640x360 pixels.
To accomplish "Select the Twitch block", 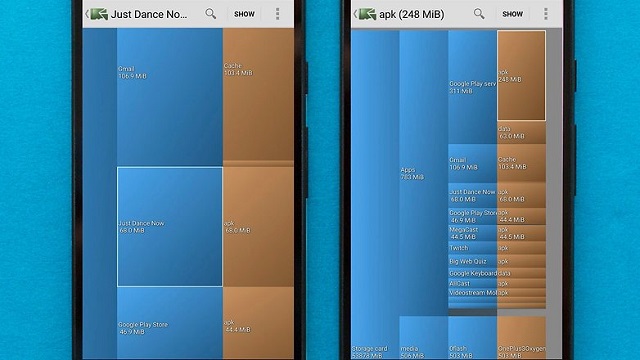I will [472, 248].
